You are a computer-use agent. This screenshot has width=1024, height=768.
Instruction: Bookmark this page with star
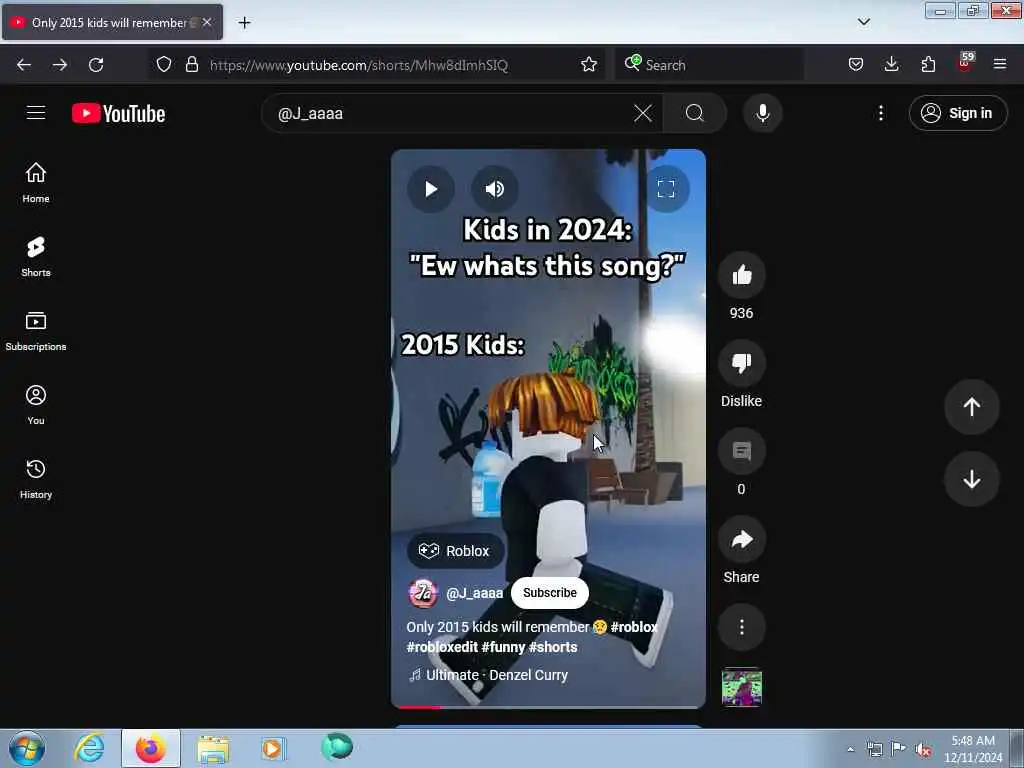(x=588, y=65)
